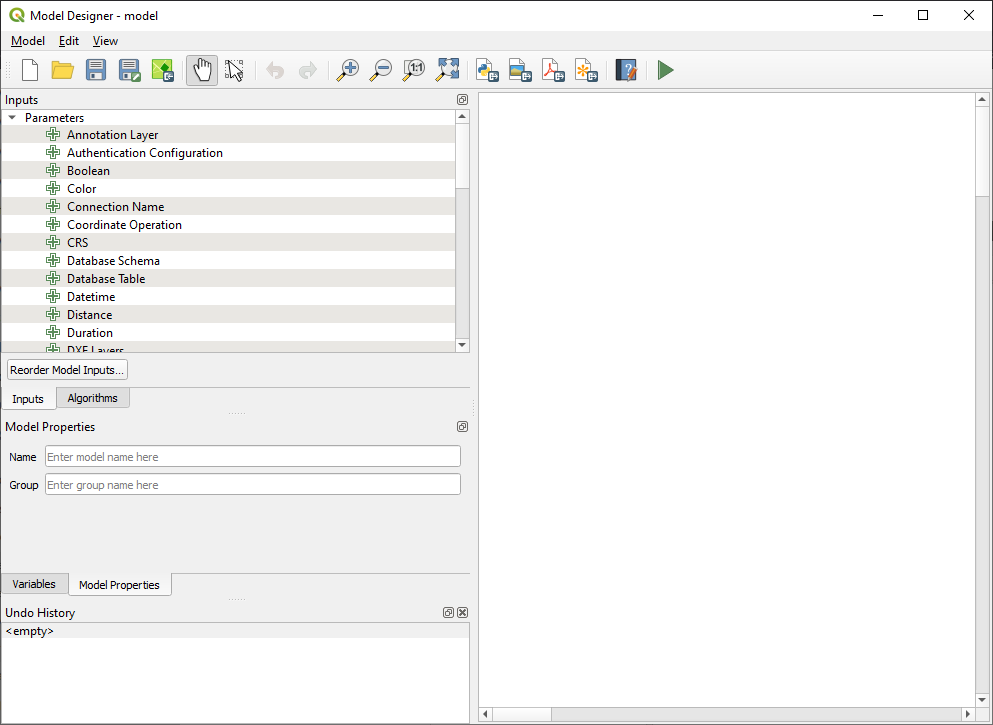Activate the Select/Move item arrow tool
The width and height of the screenshot is (993, 725).
235,70
